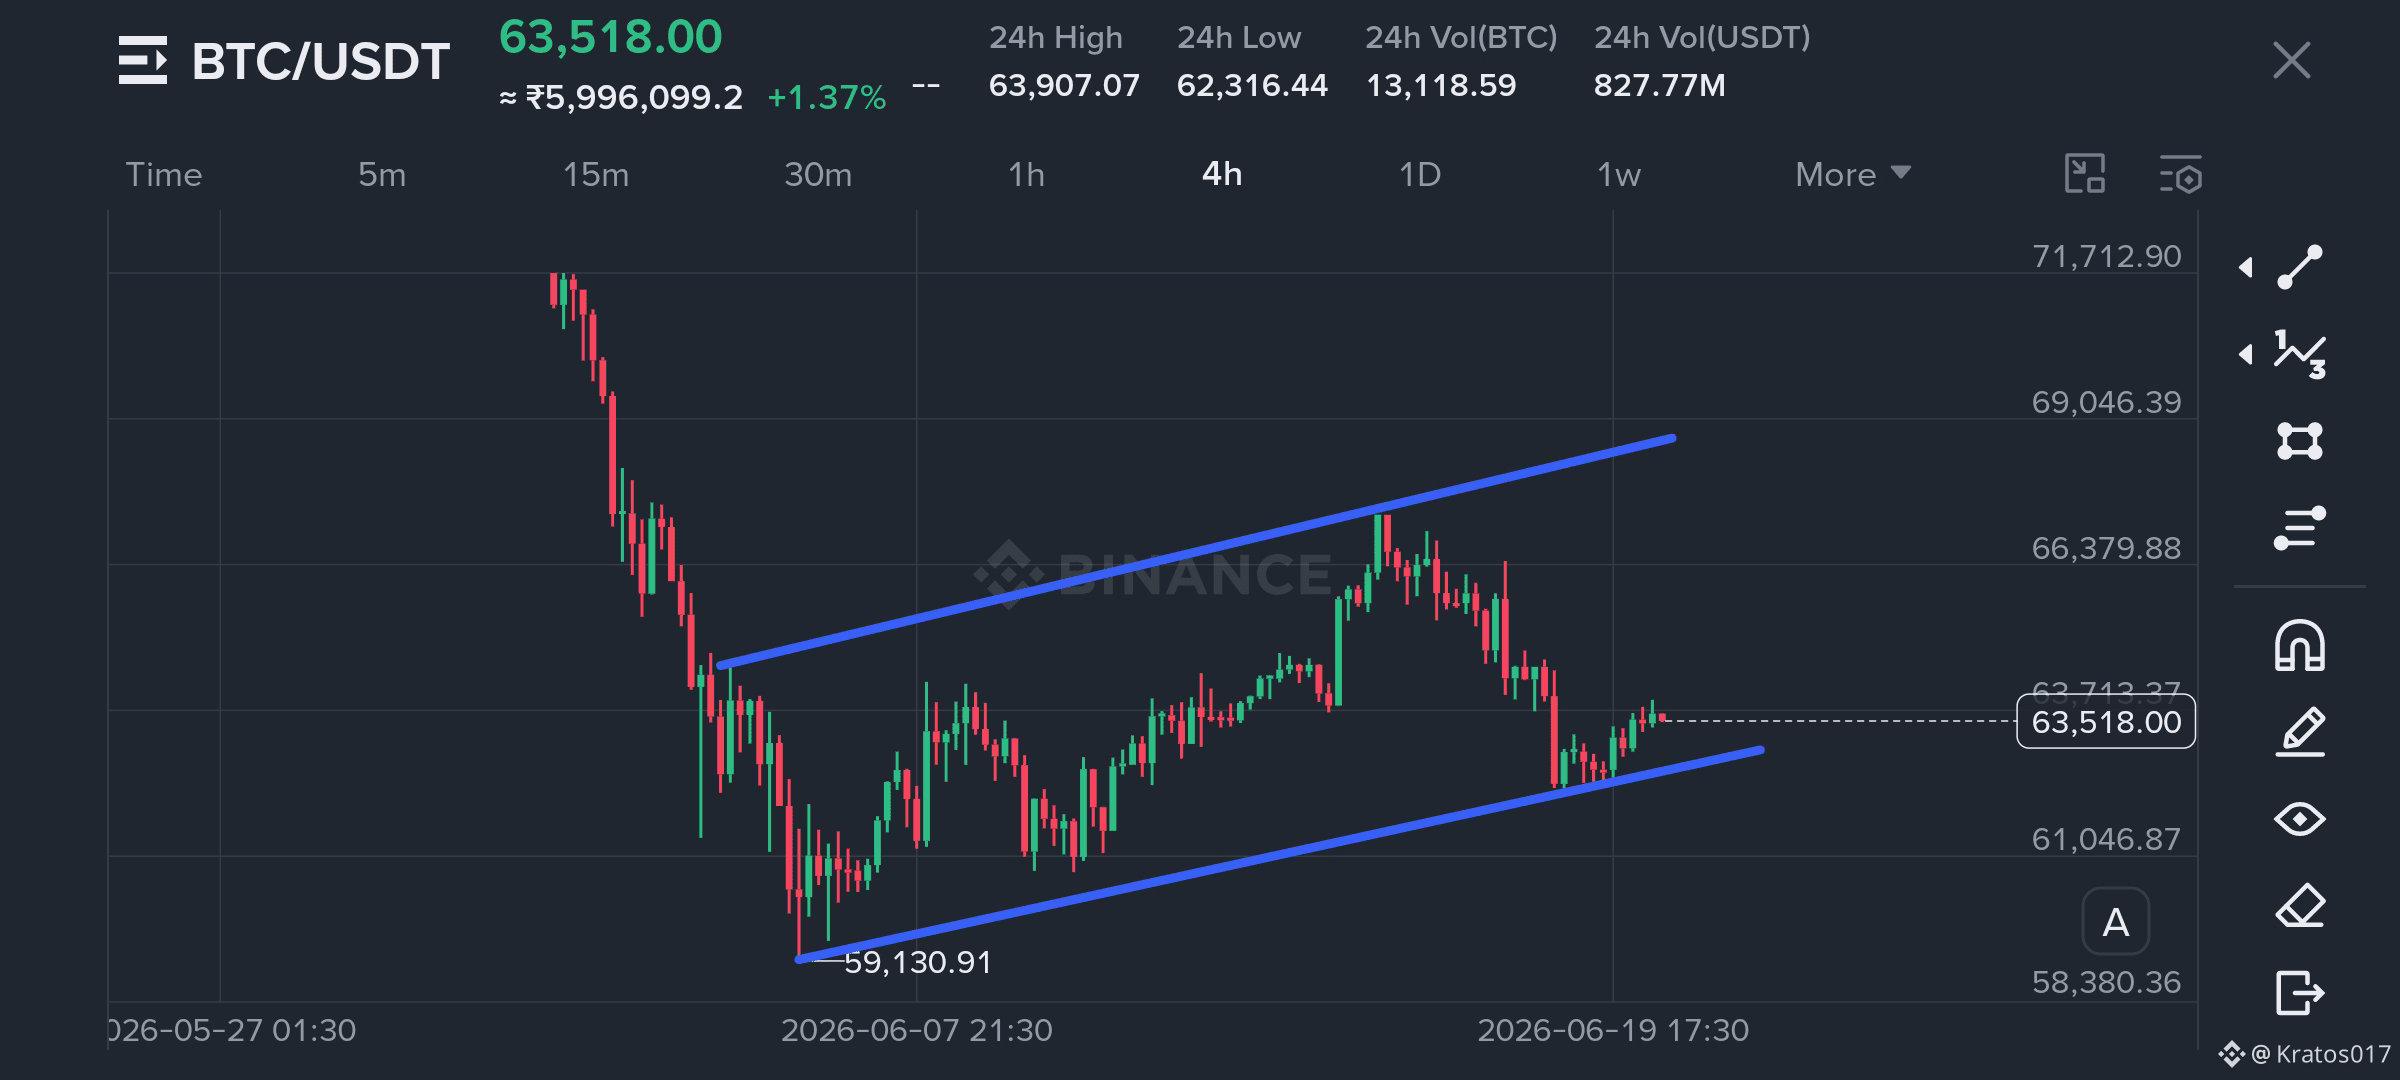The image size is (2400, 1080).
Task: Open the trading pair list menu icon
Action: (143, 61)
